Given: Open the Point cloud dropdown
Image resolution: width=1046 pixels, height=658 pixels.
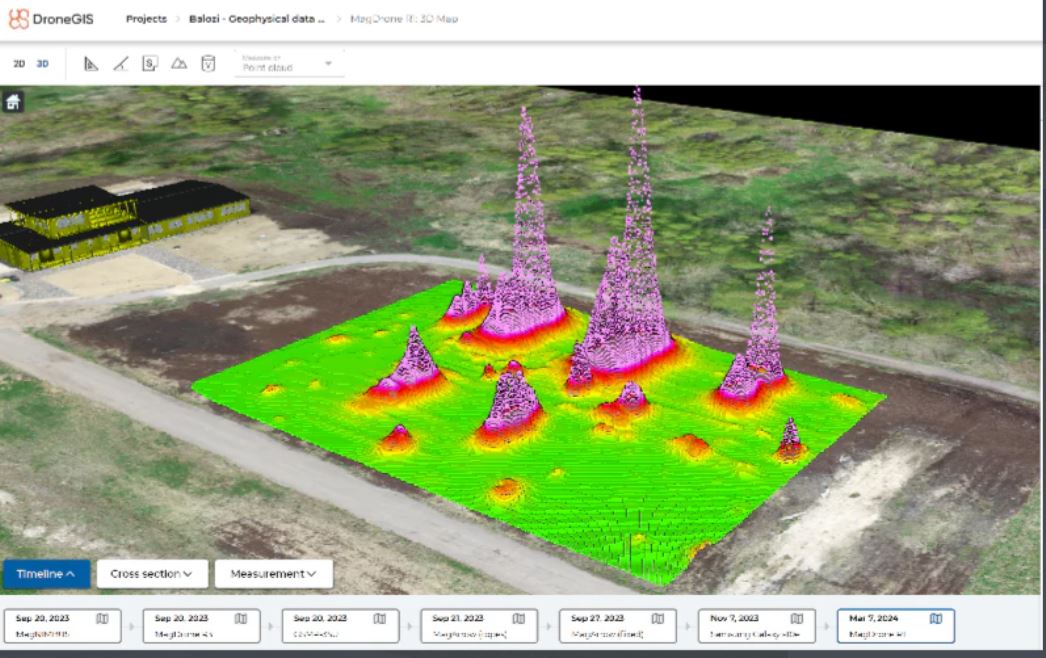Looking at the screenshot, I should pos(289,64).
